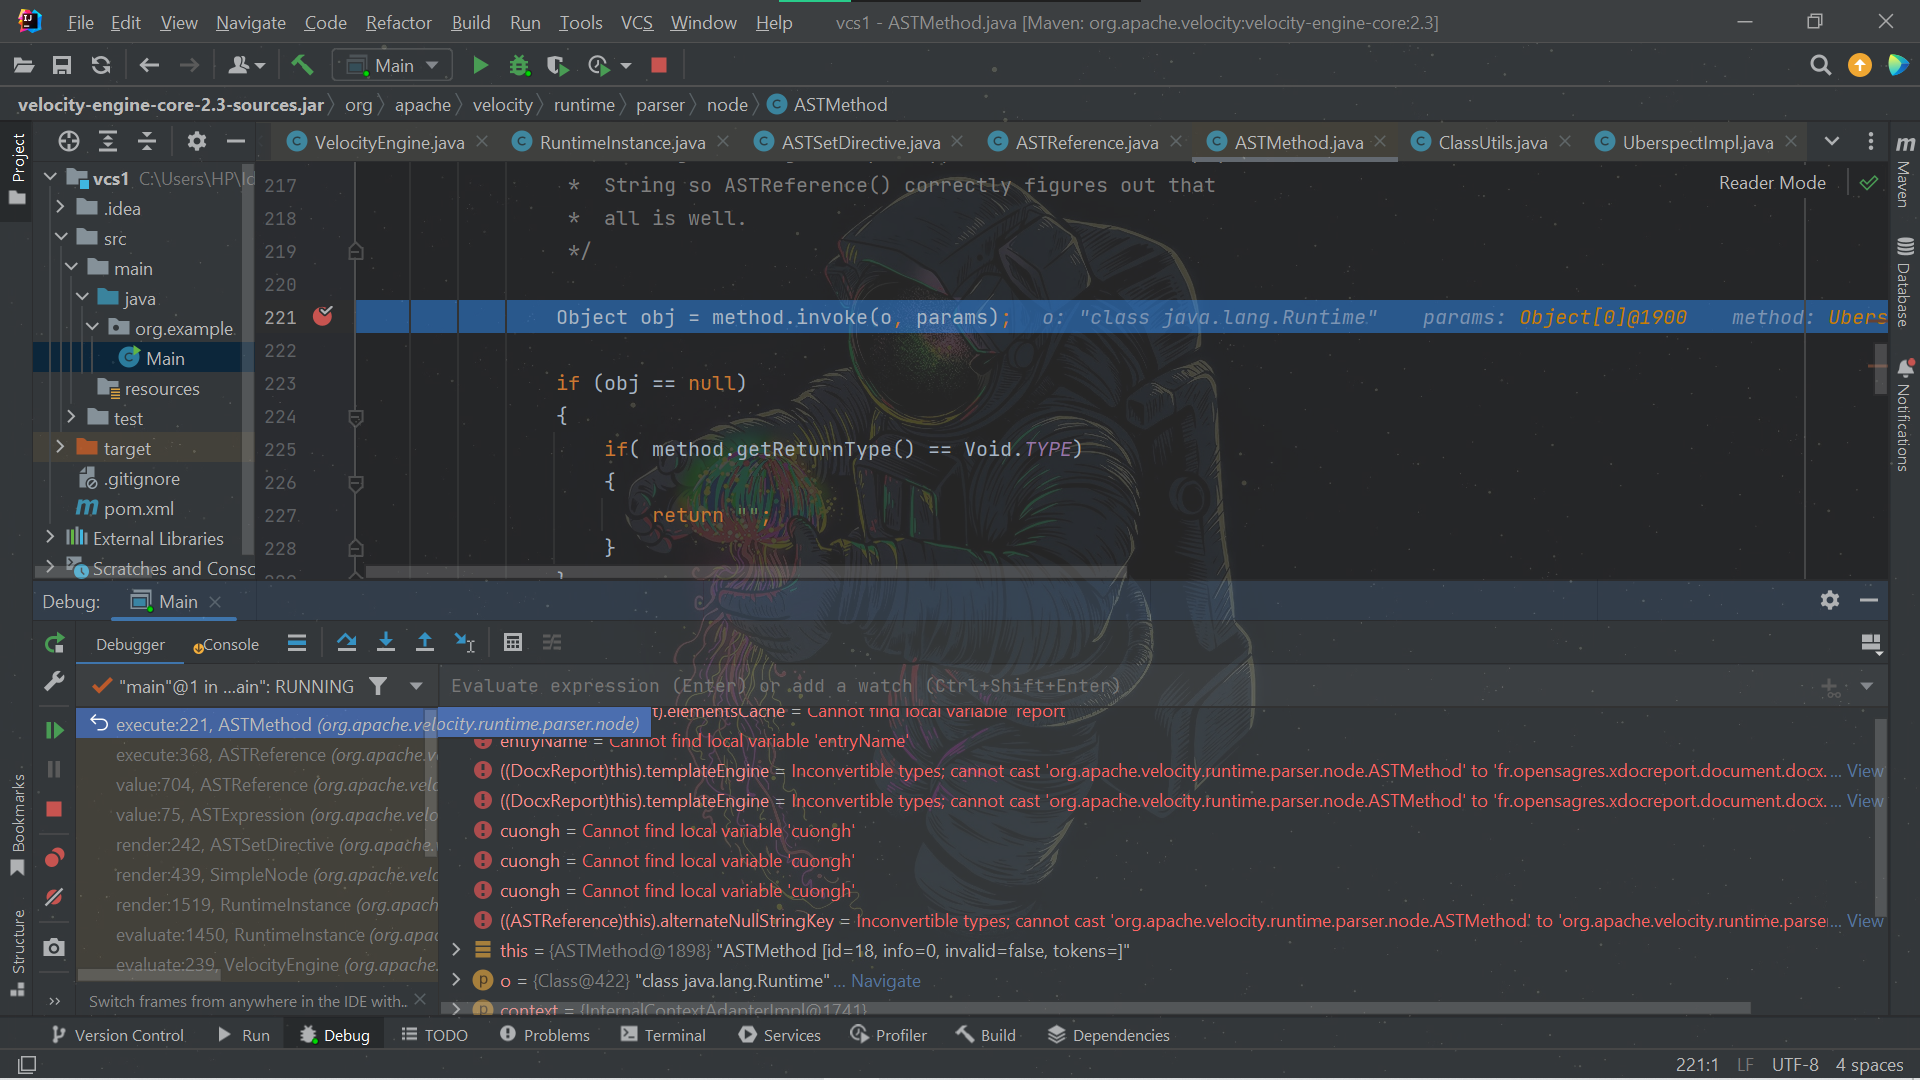The height and width of the screenshot is (1080, 1920).
Task: Click the Save All icon
Action: click(x=62, y=66)
